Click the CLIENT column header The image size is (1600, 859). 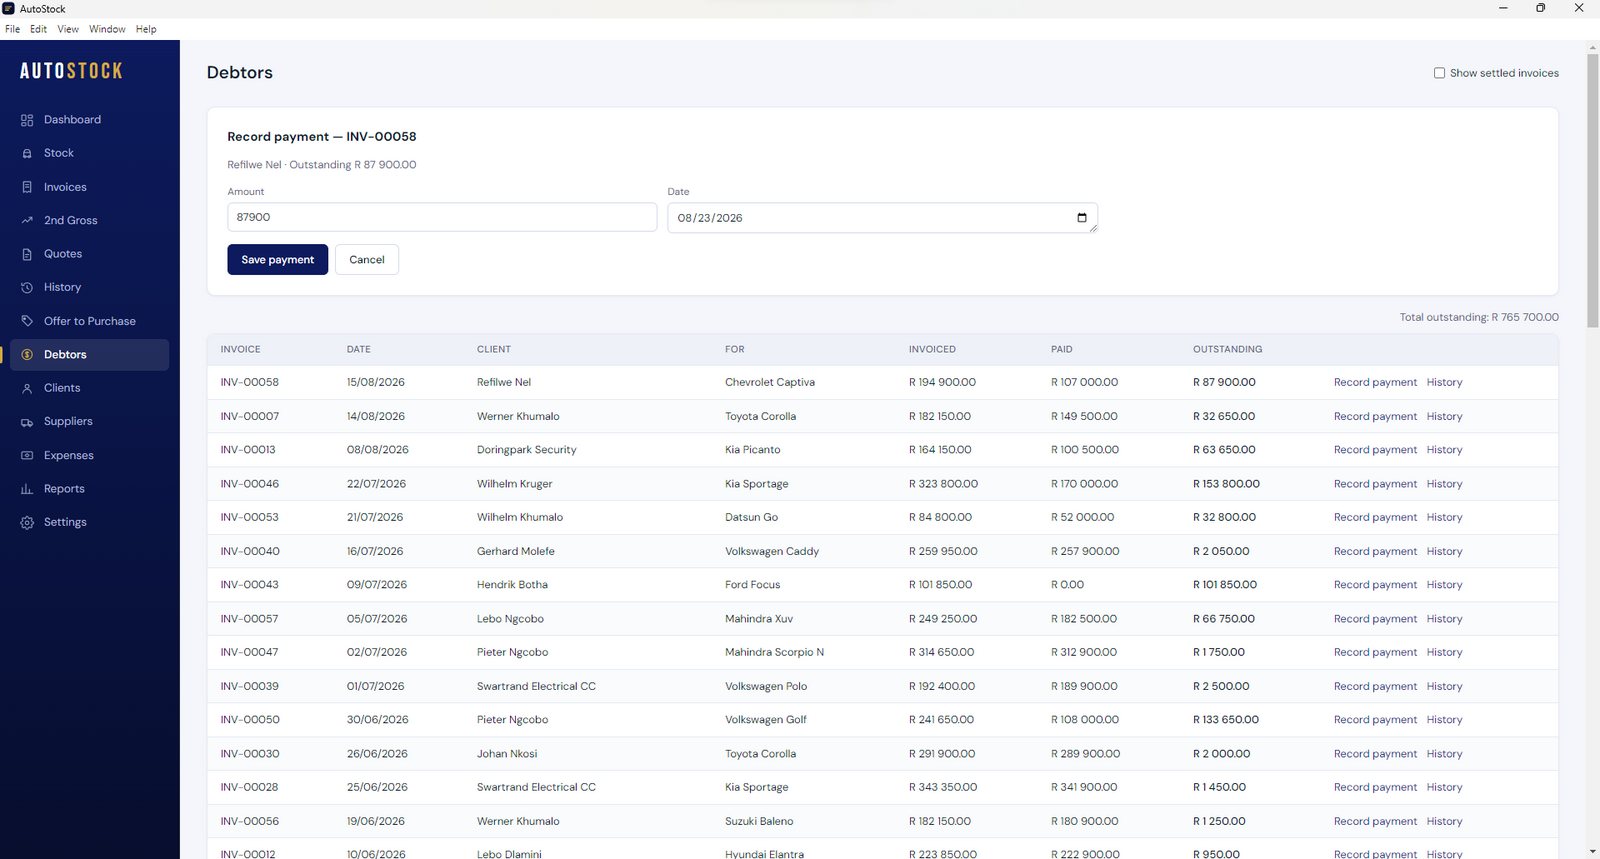pyautogui.click(x=494, y=350)
